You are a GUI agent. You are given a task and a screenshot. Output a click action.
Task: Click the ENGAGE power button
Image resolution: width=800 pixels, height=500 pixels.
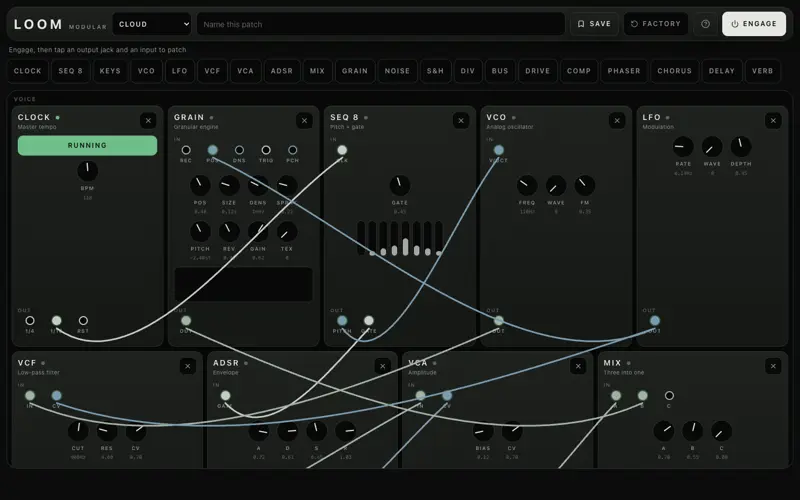coord(754,24)
